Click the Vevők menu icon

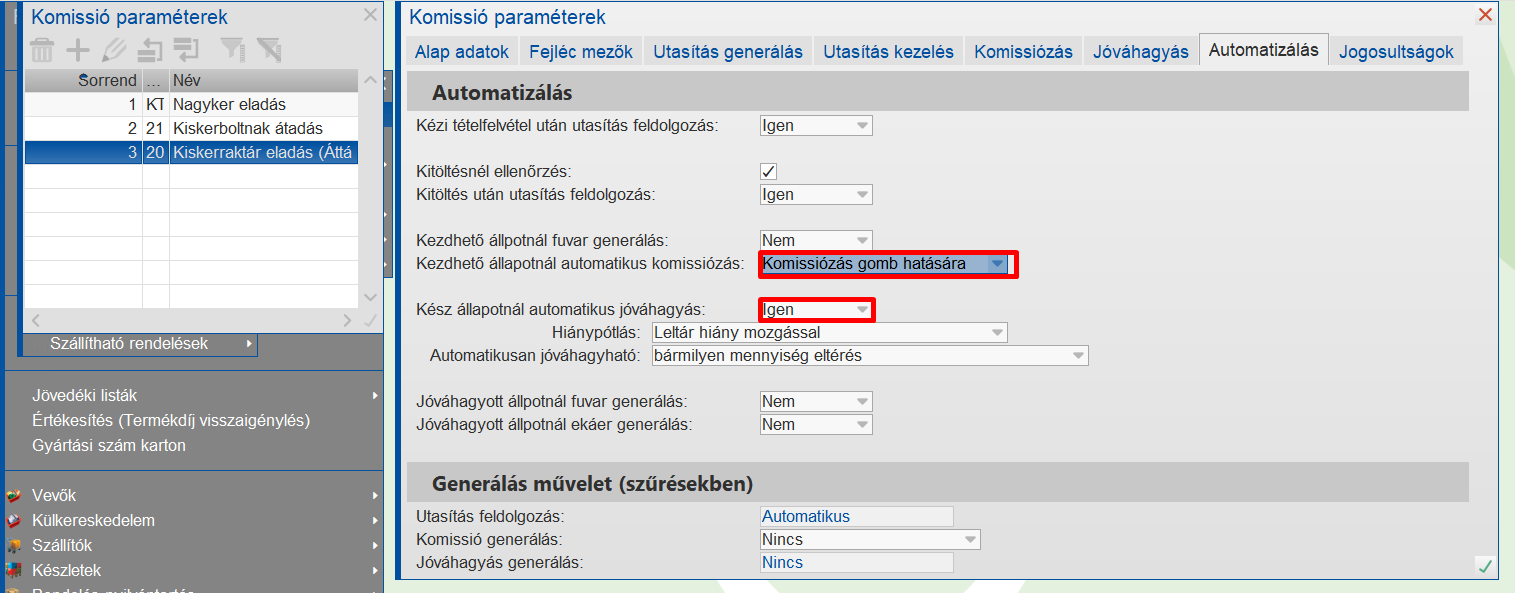[14, 496]
